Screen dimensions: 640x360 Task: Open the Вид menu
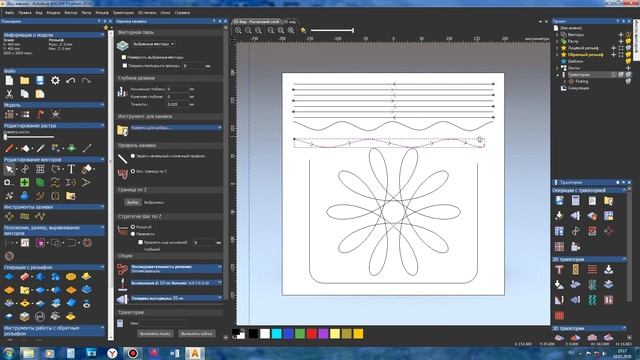tap(39, 13)
